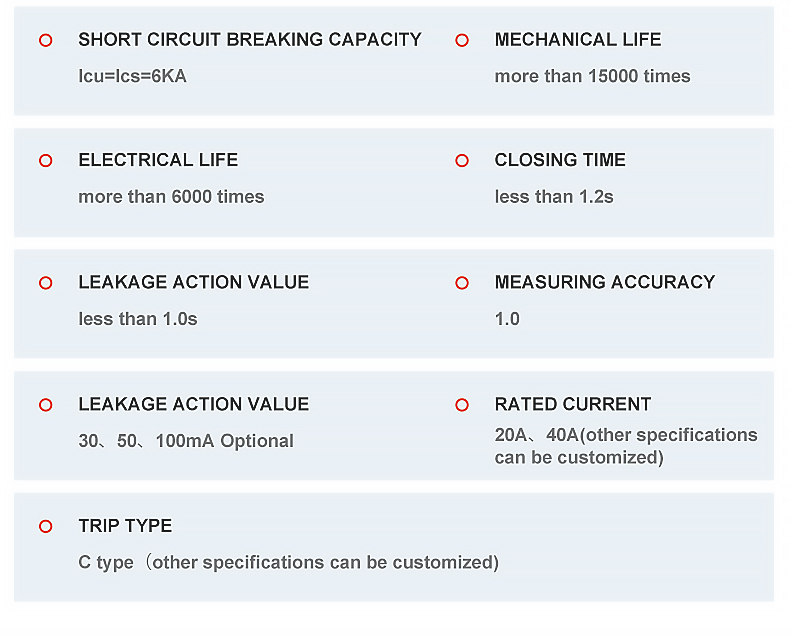
Task: Click the red circle beside Electrical Life
Action: click(x=45, y=161)
